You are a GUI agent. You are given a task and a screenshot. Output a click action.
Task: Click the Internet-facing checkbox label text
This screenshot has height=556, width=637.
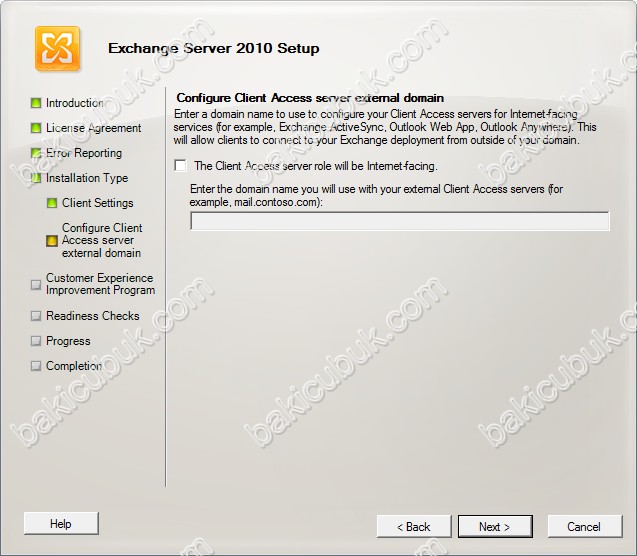point(316,166)
